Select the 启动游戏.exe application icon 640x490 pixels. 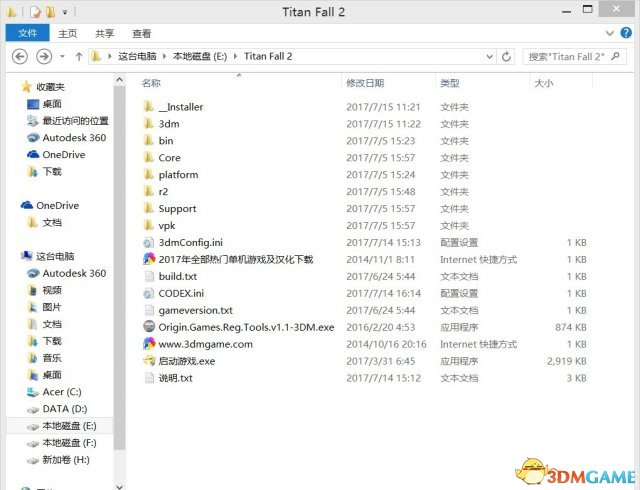[149, 361]
